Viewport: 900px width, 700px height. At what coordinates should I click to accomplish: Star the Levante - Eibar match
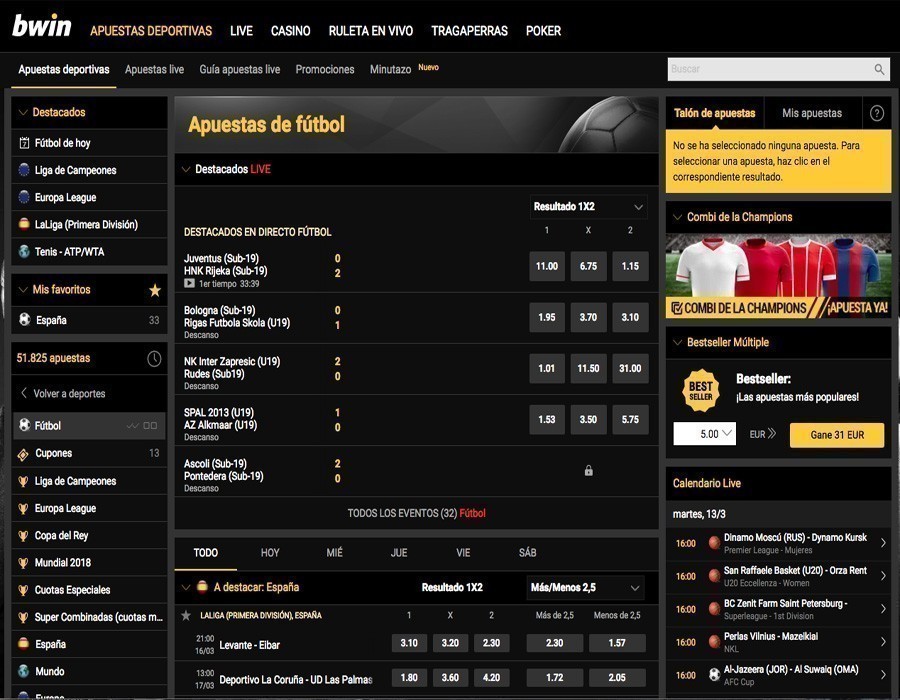coord(185,642)
